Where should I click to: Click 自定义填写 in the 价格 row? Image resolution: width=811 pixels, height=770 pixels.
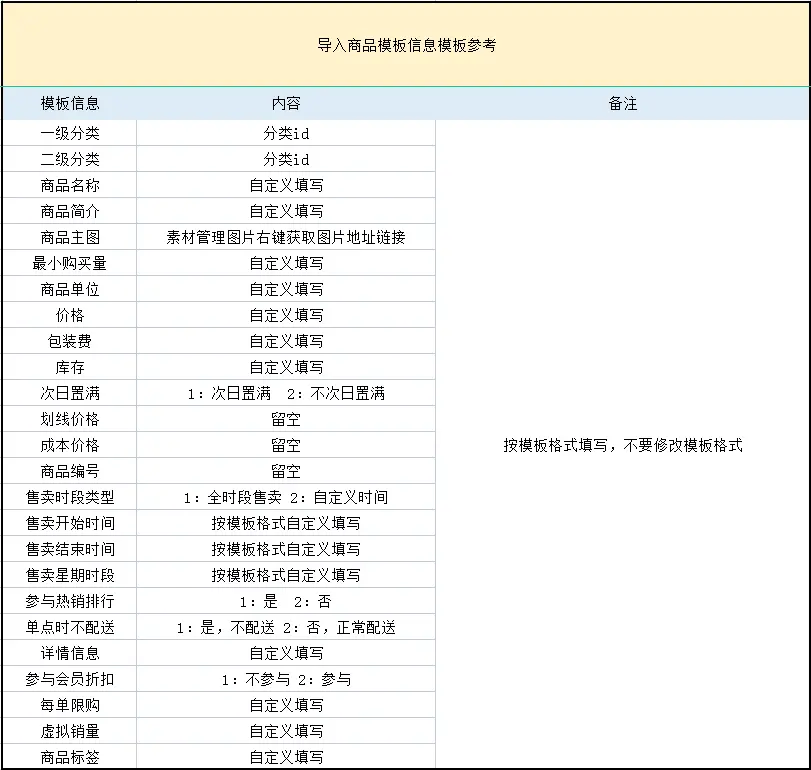pos(286,315)
